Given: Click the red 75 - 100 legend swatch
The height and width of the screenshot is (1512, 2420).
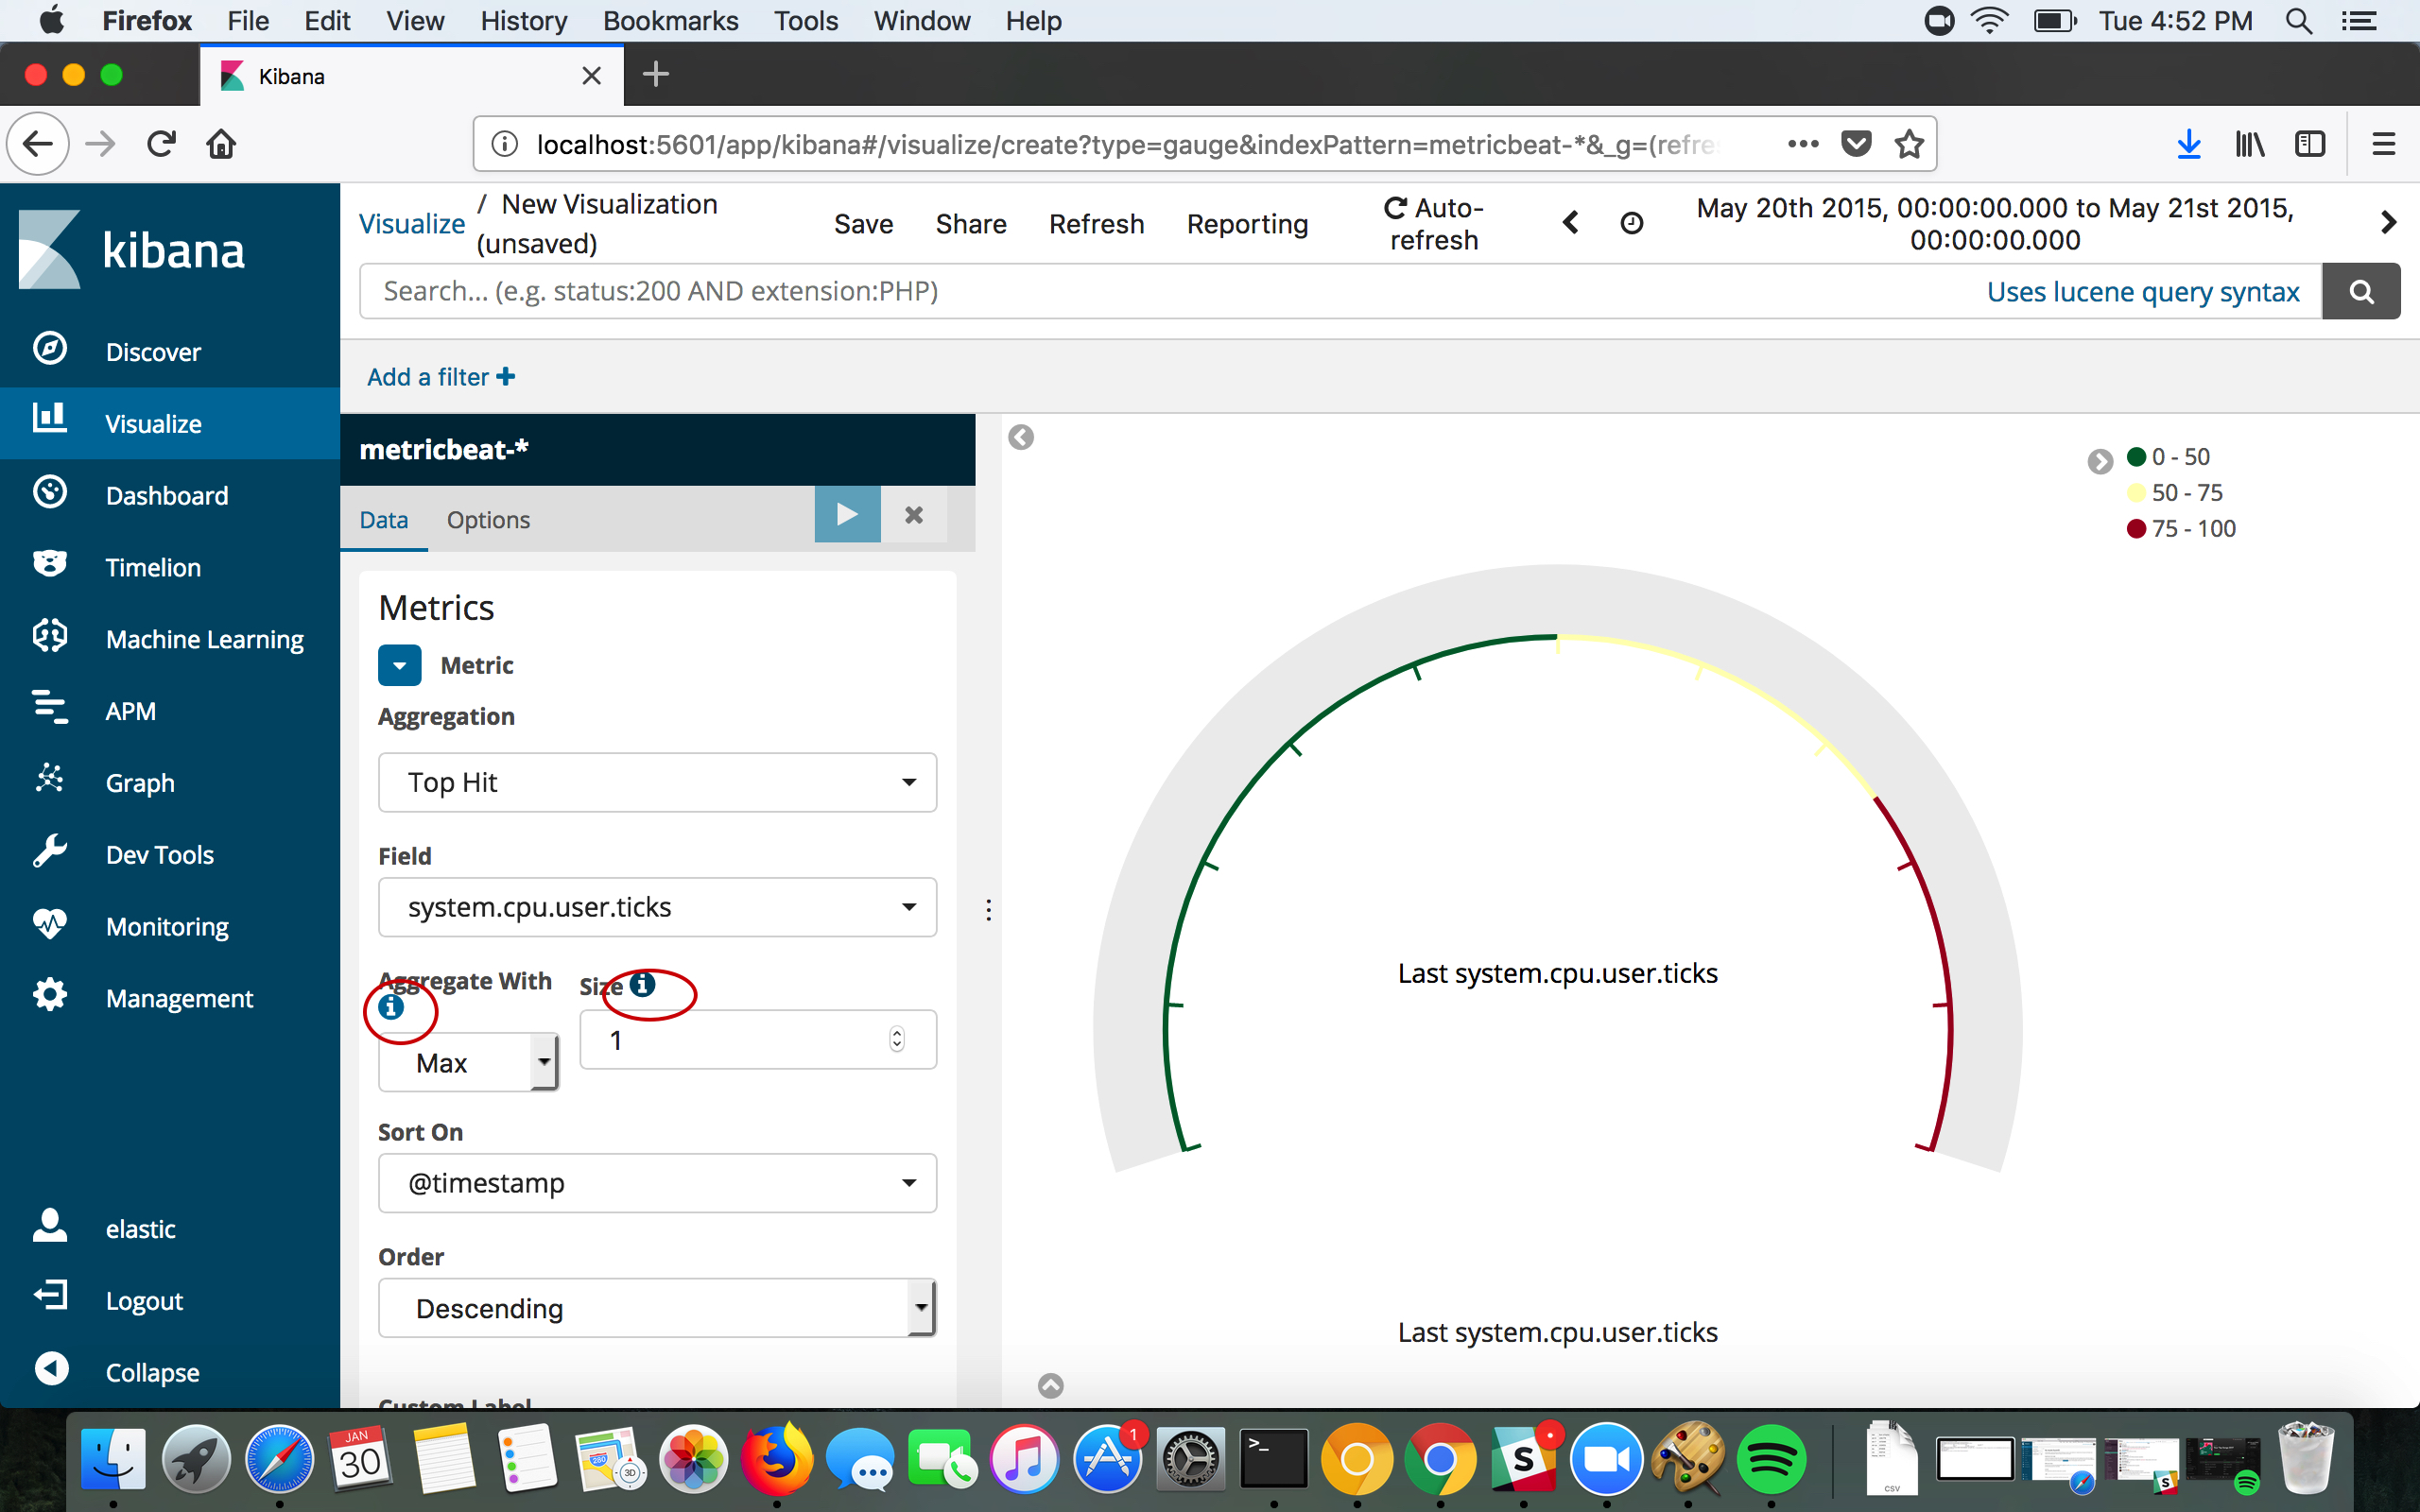Looking at the screenshot, I should [x=2137, y=529].
